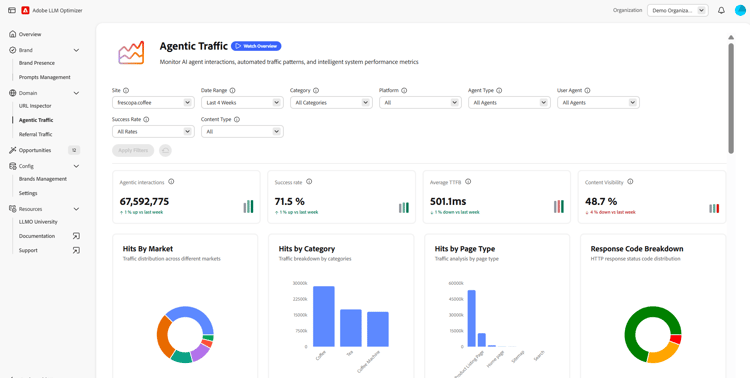Click the Watch Overview button
750x378 pixels.
coord(256,46)
